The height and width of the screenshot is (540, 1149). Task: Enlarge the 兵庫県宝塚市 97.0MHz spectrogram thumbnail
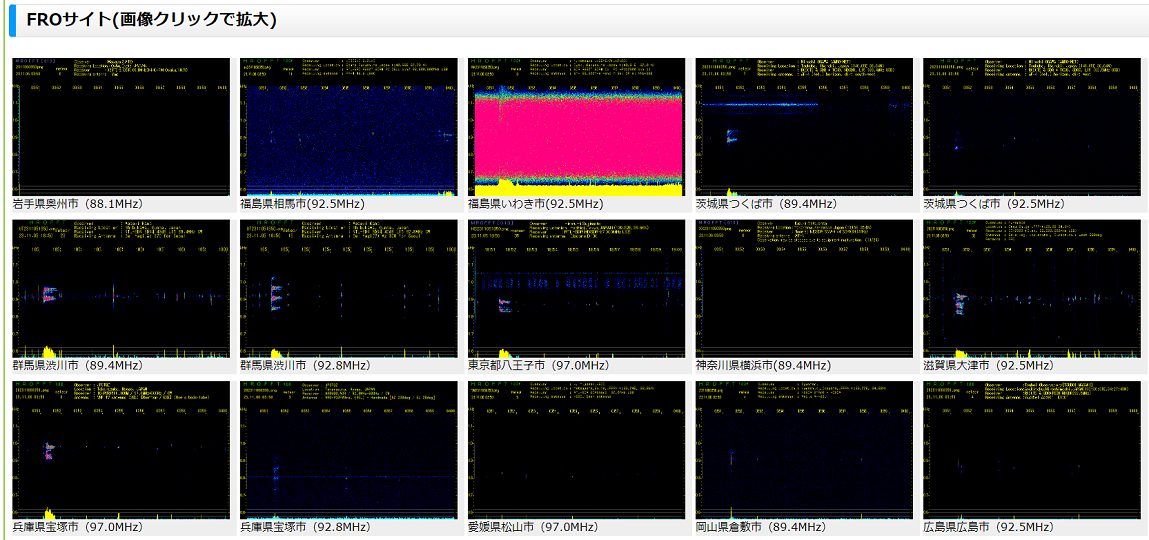coord(121,450)
